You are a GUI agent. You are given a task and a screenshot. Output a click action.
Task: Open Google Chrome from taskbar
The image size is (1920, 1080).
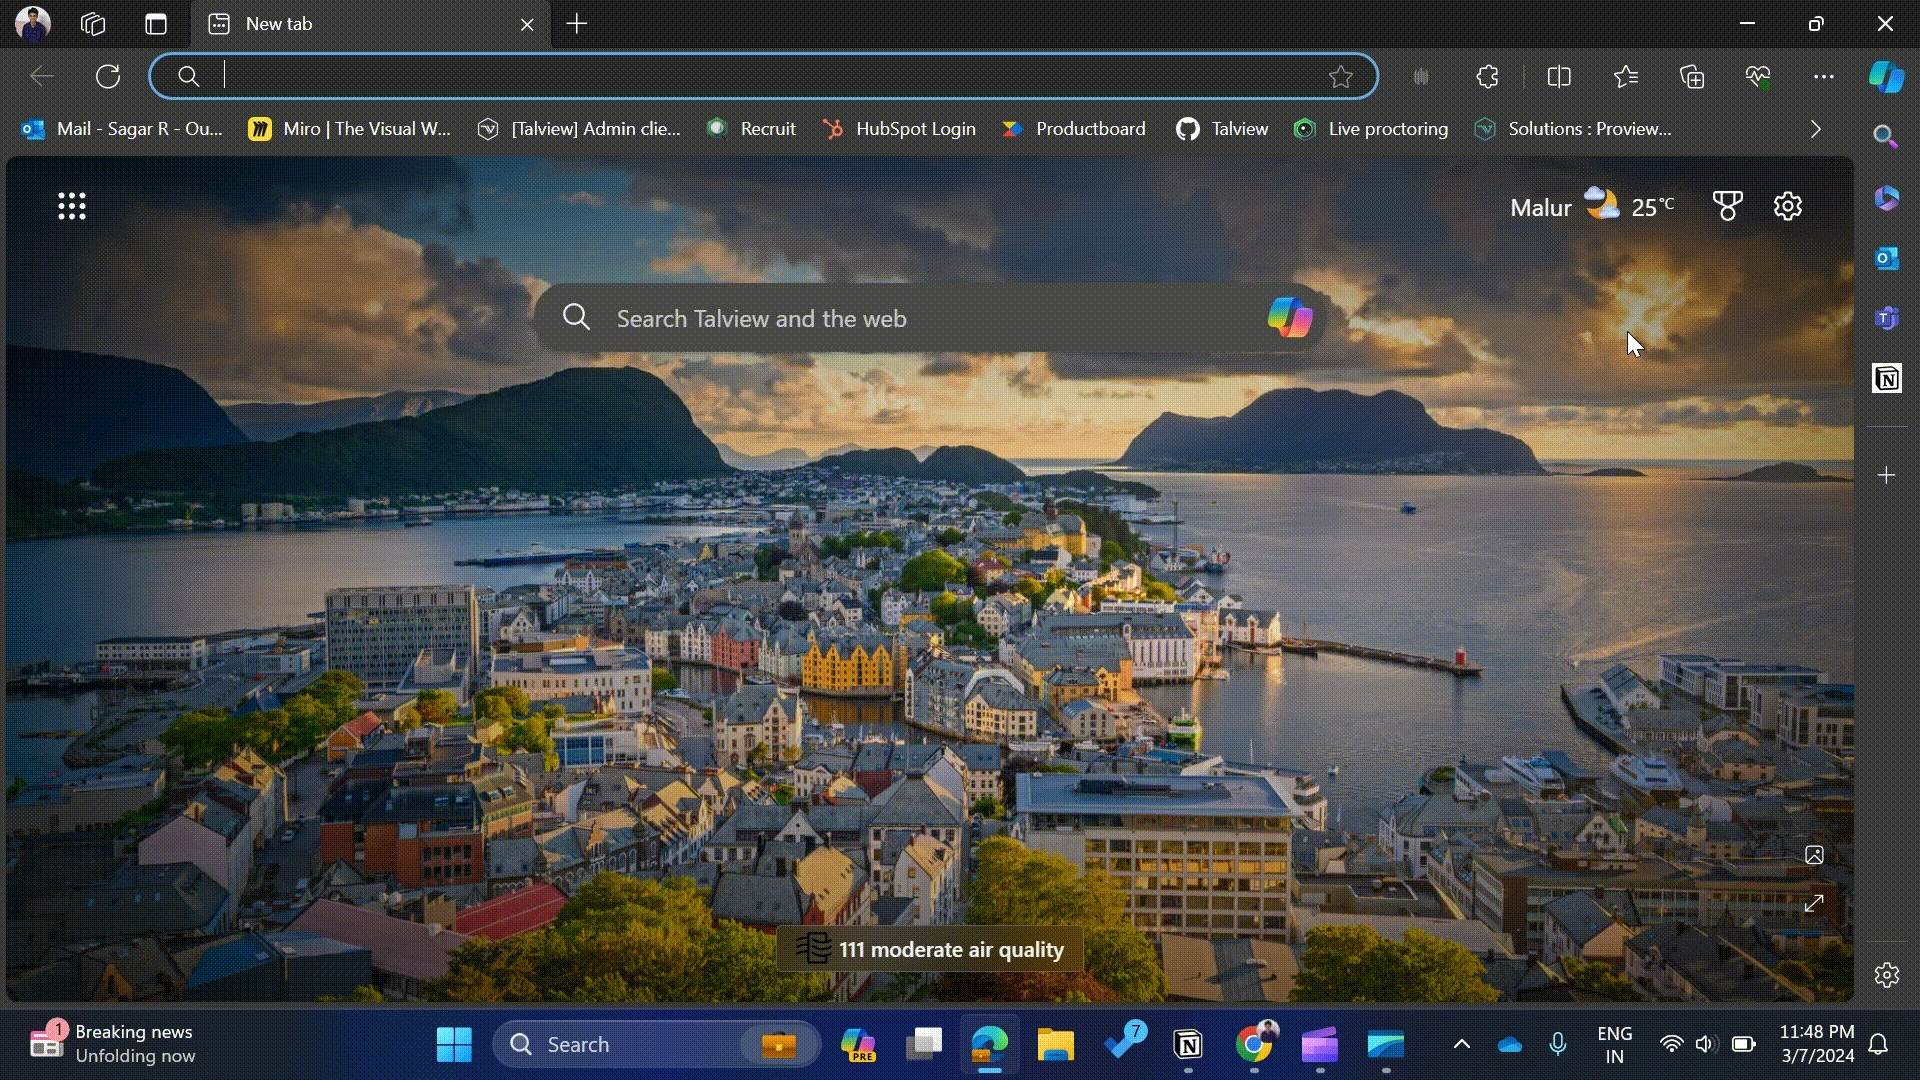[1254, 1044]
